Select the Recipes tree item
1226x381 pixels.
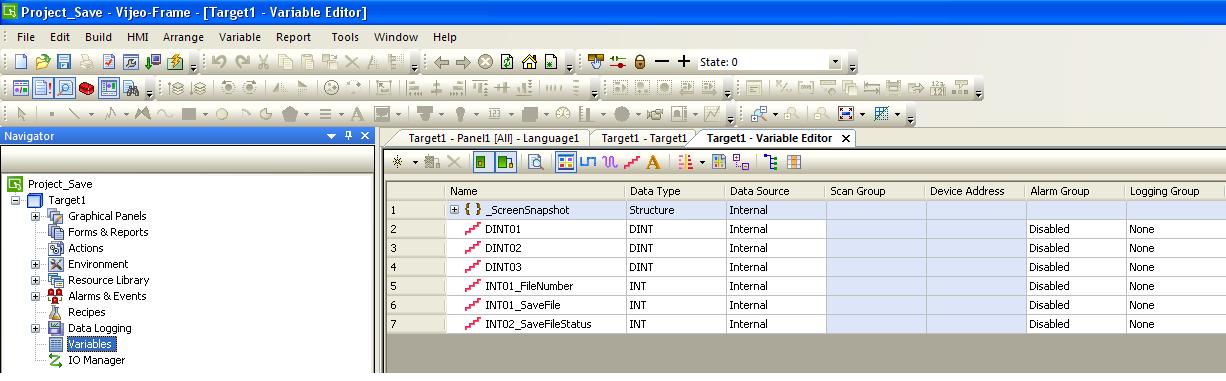[86, 312]
